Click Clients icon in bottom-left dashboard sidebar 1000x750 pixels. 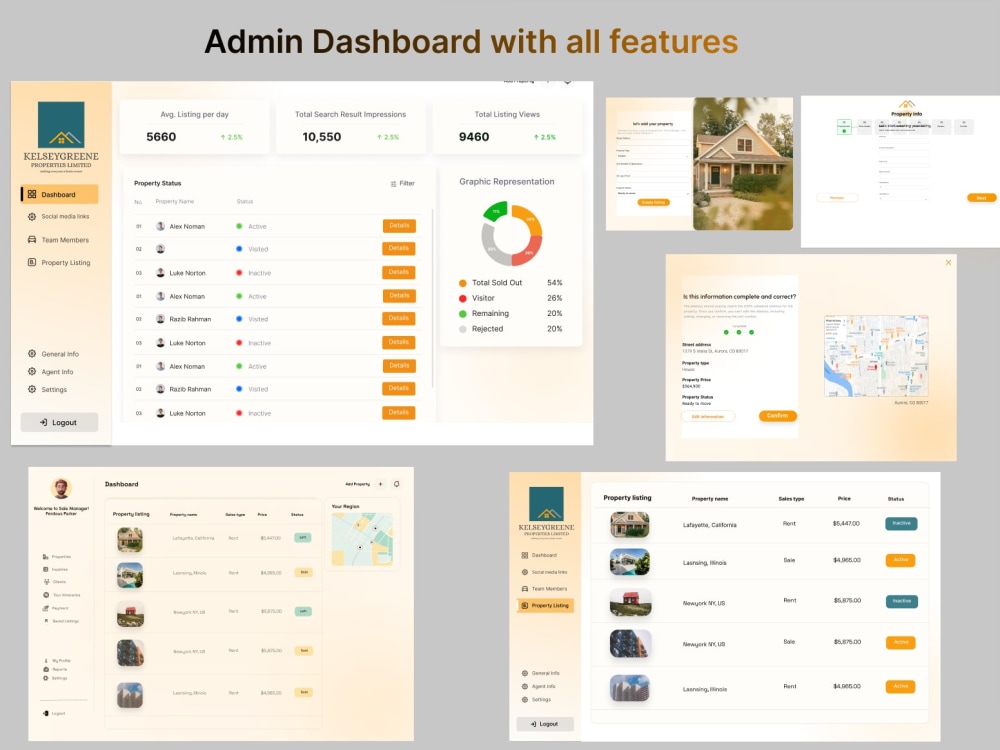tap(46, 582)
